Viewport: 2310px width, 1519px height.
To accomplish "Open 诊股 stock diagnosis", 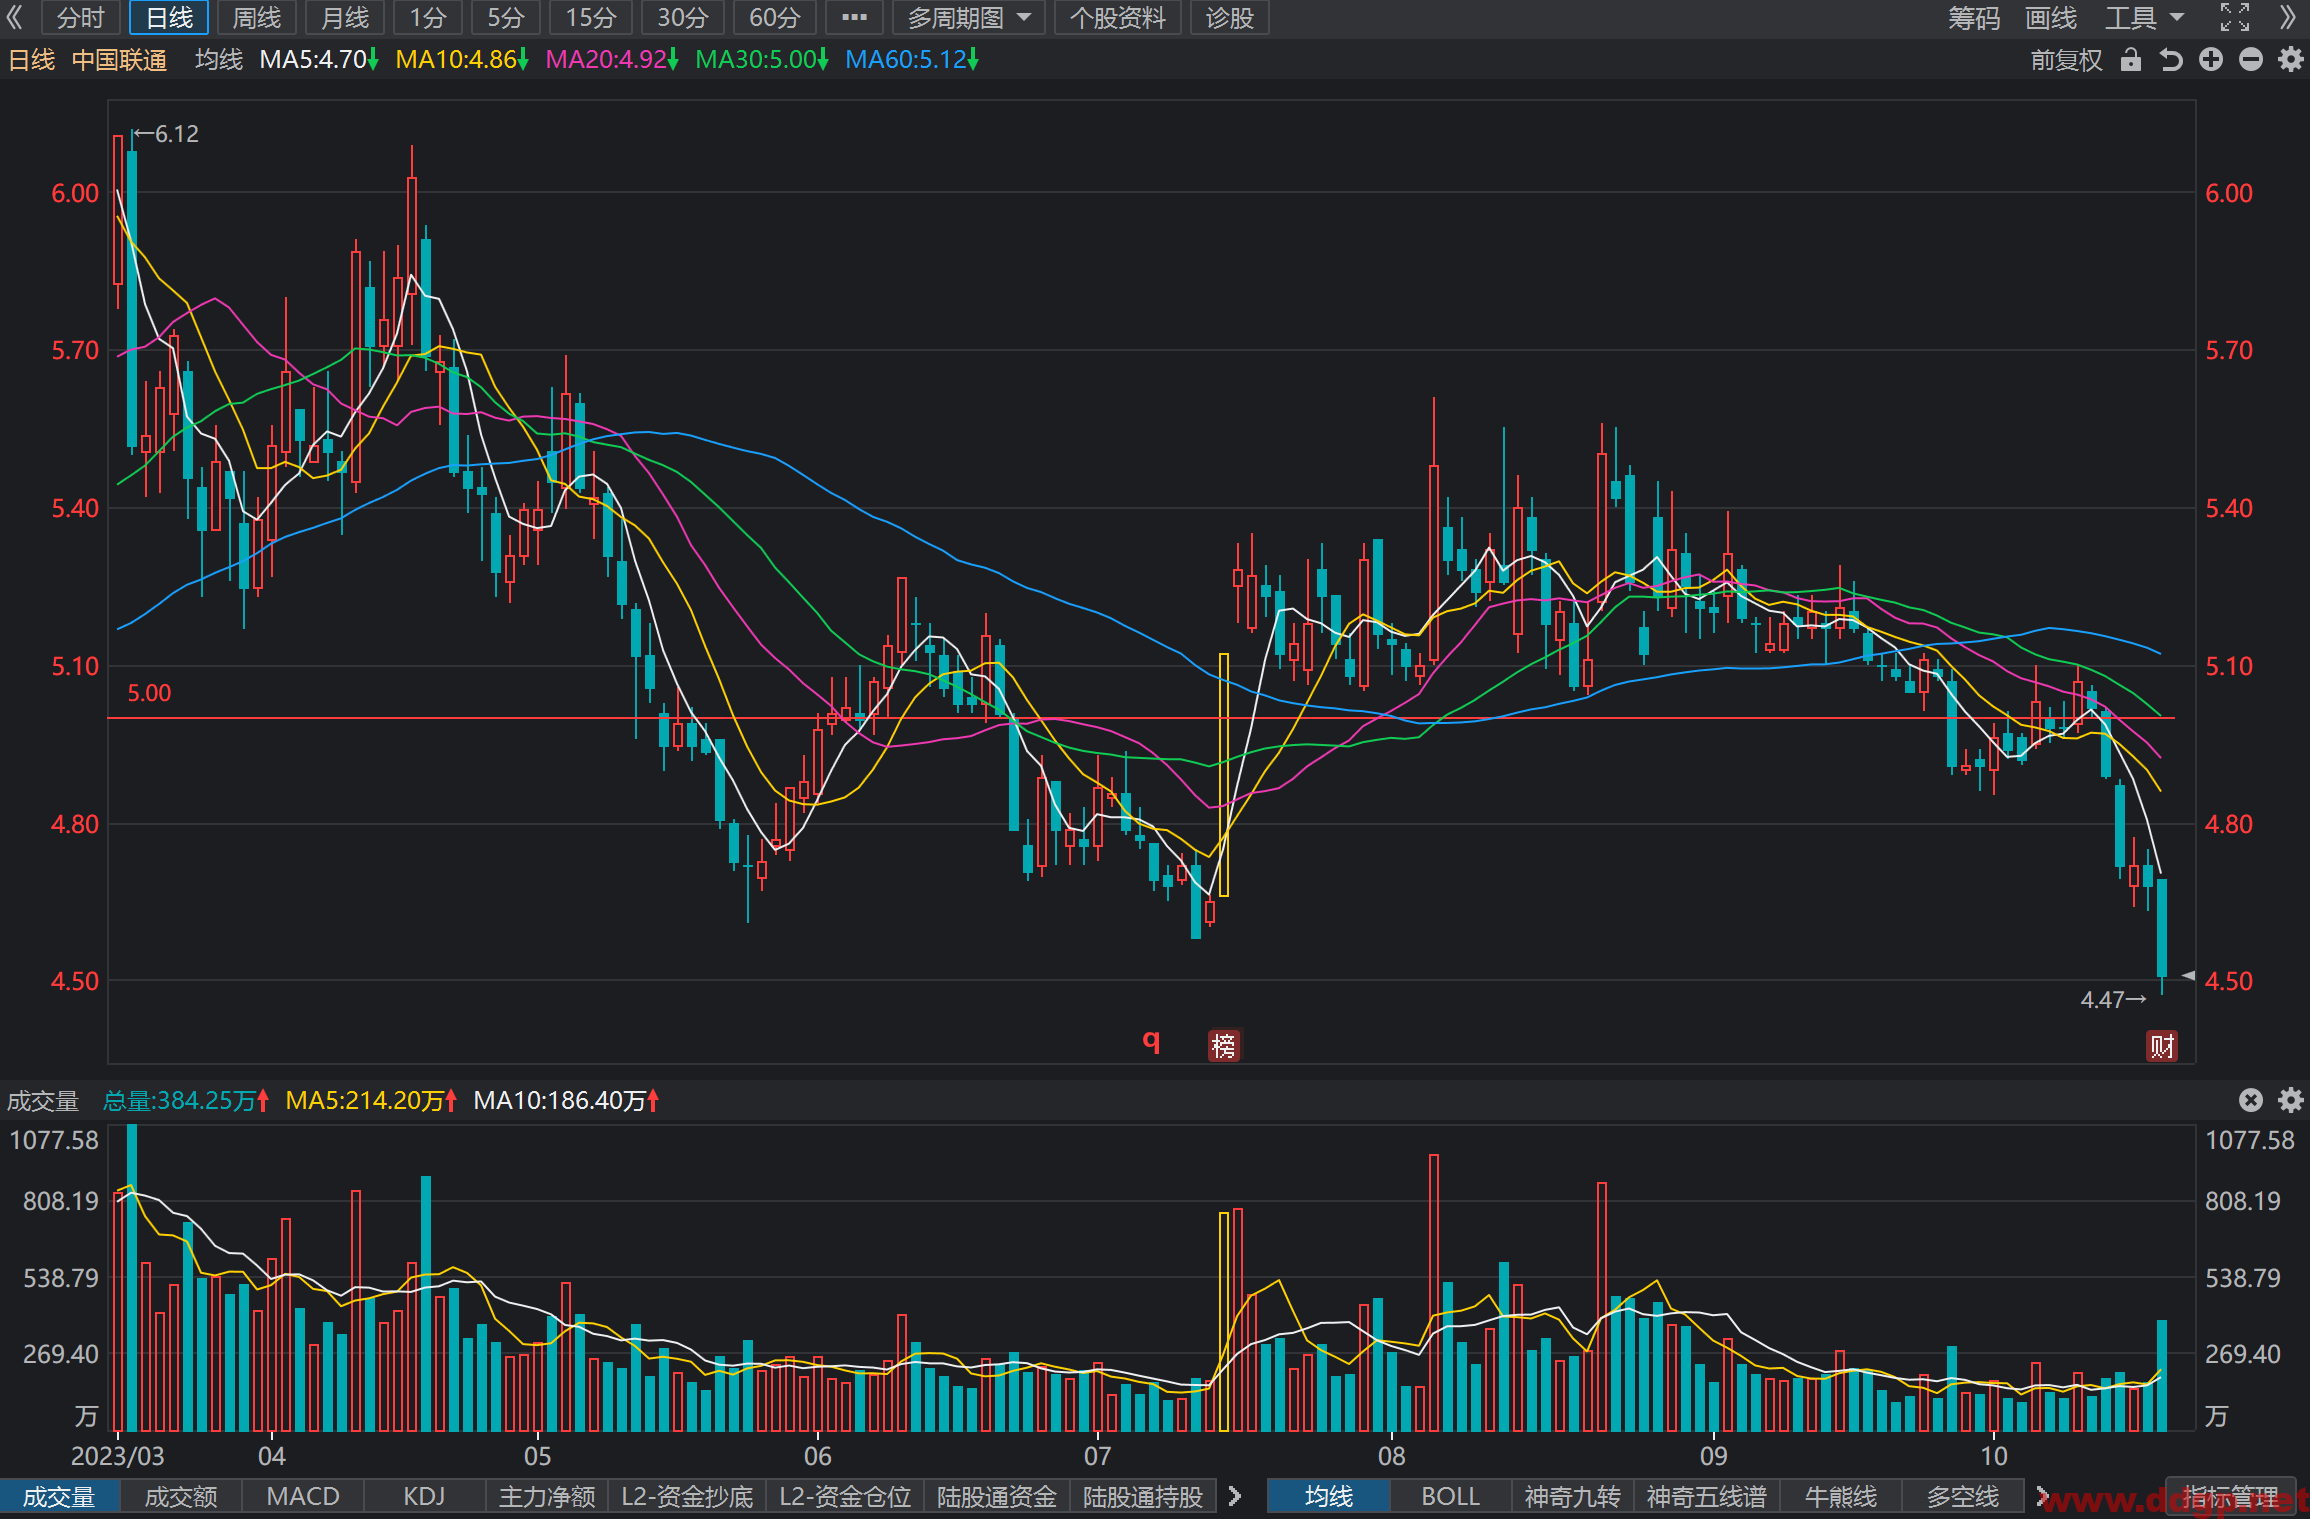I will click(1230, 17).
